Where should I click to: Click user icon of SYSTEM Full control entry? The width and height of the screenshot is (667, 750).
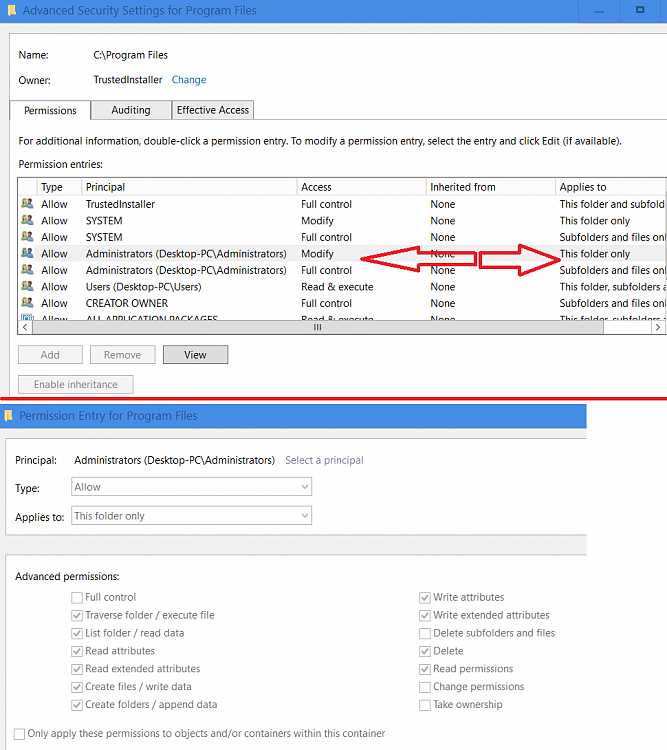coord(26,237)
